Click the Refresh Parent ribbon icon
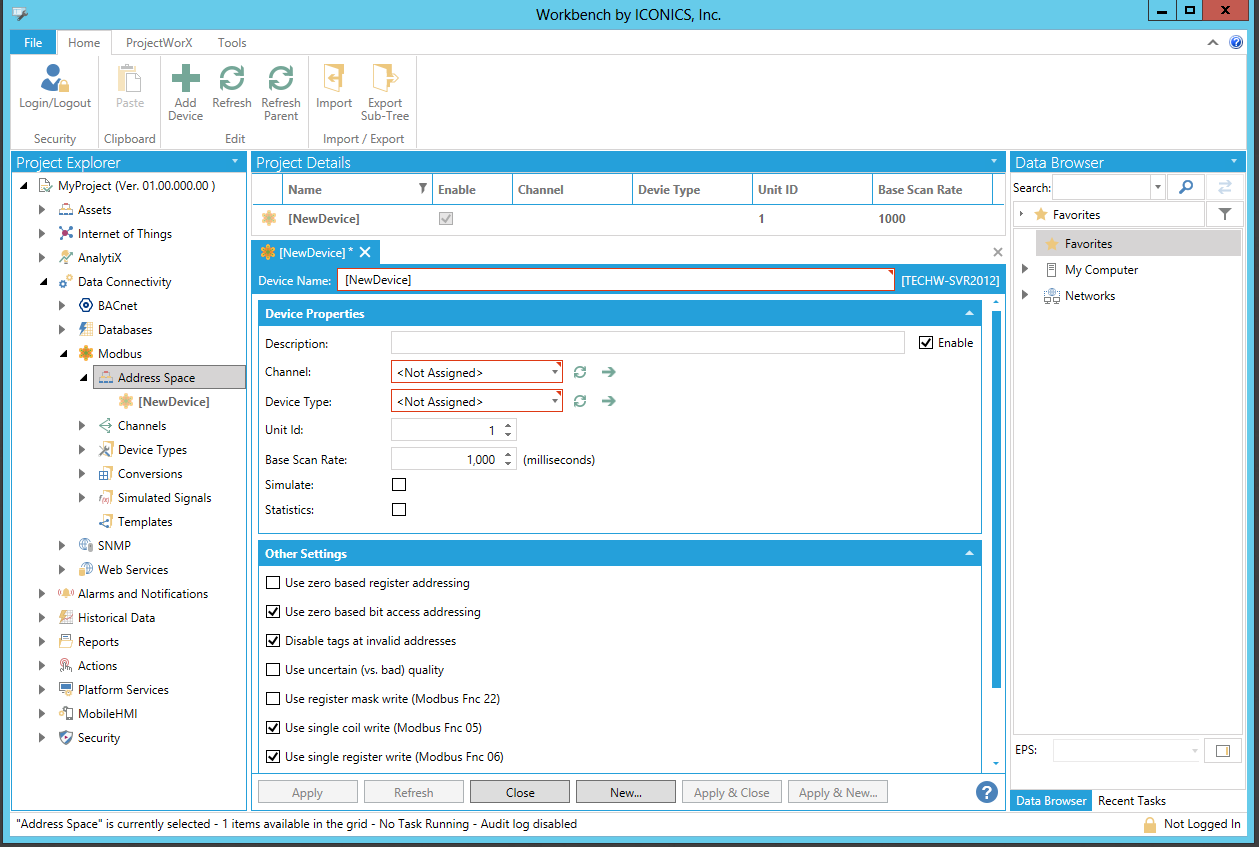 (x=281, y=80)
